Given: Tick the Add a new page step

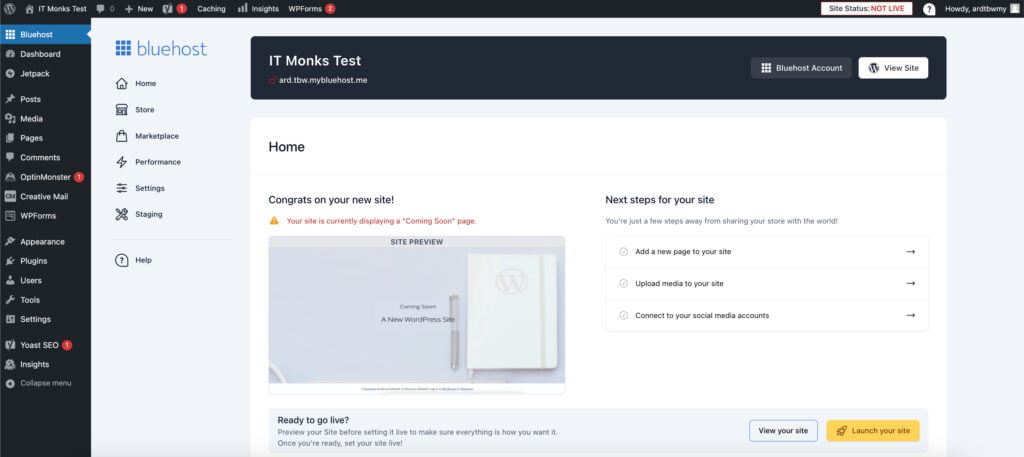Looking at the screenshot, I should (623, 251).
